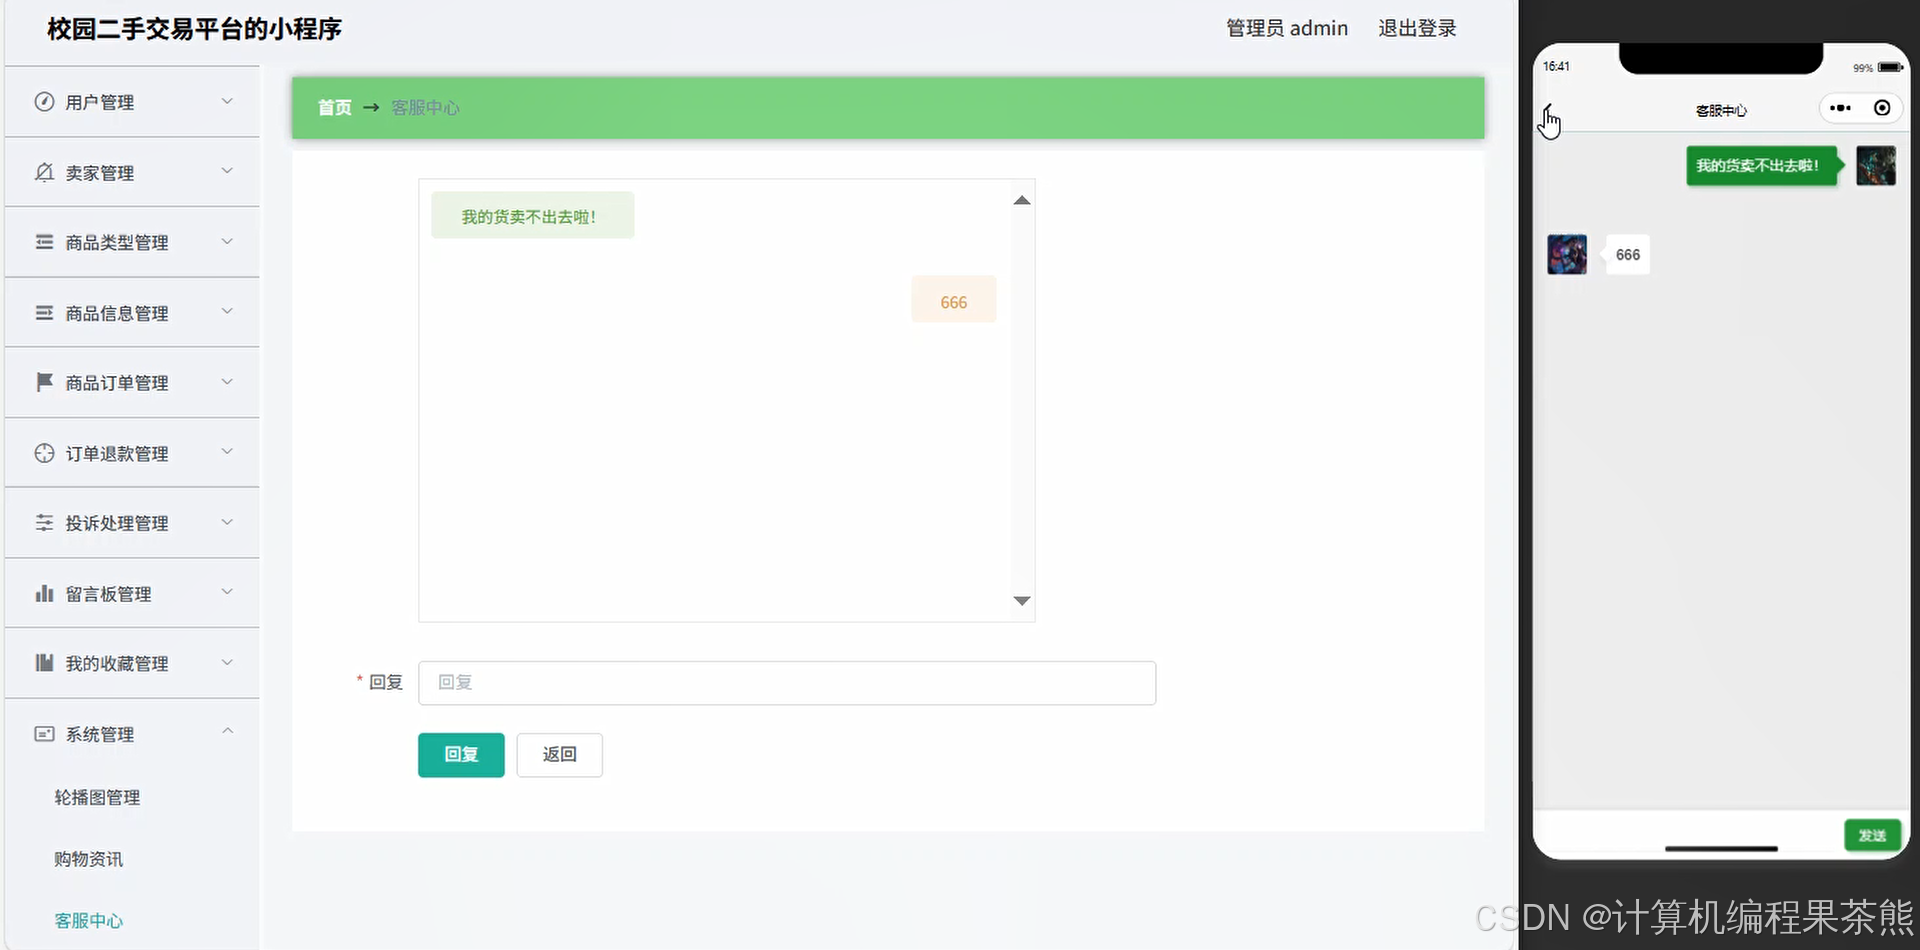Focus the 回复 text input field
This screenshot has height=950, width=1920.
point(787,683)
